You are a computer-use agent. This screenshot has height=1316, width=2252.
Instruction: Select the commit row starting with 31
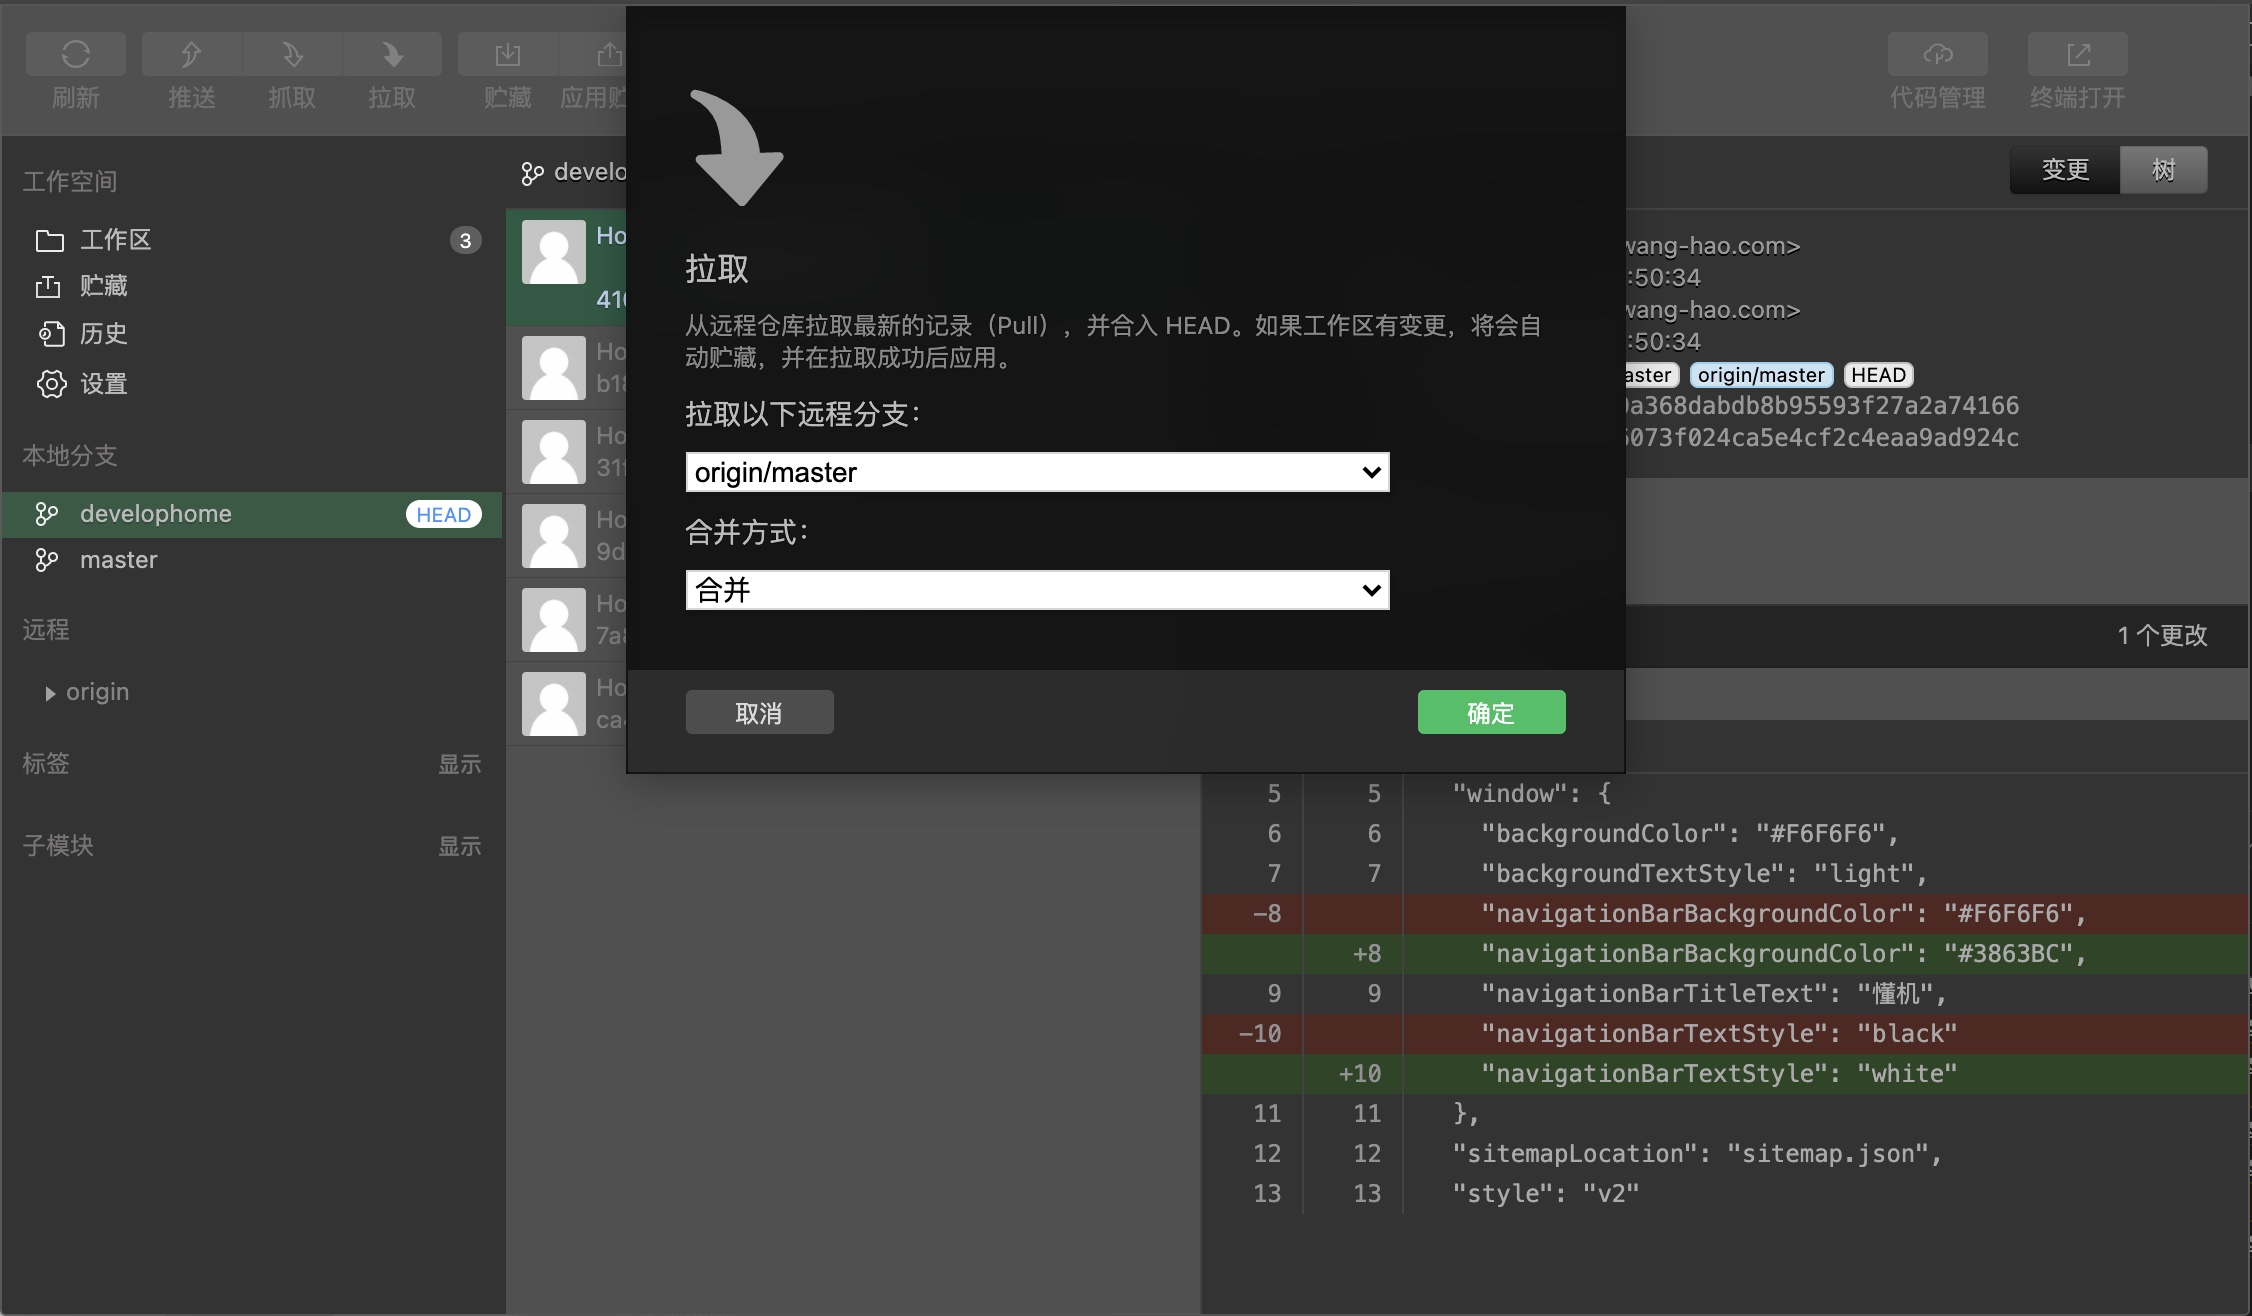point(566,452)
